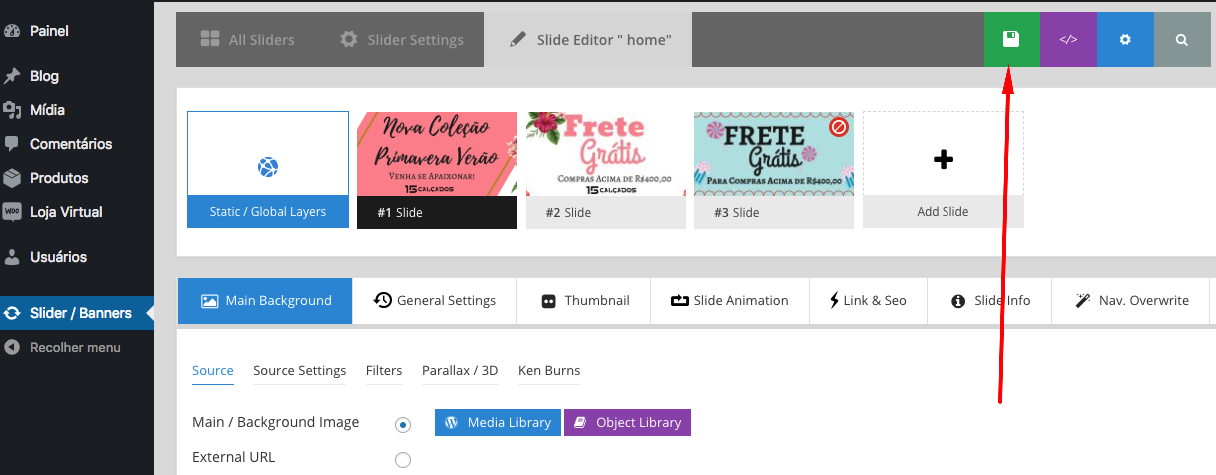The image size is (1216, 475).
Task: Click the red disabled icon on slide #3
Action: (x=840, y=128)
